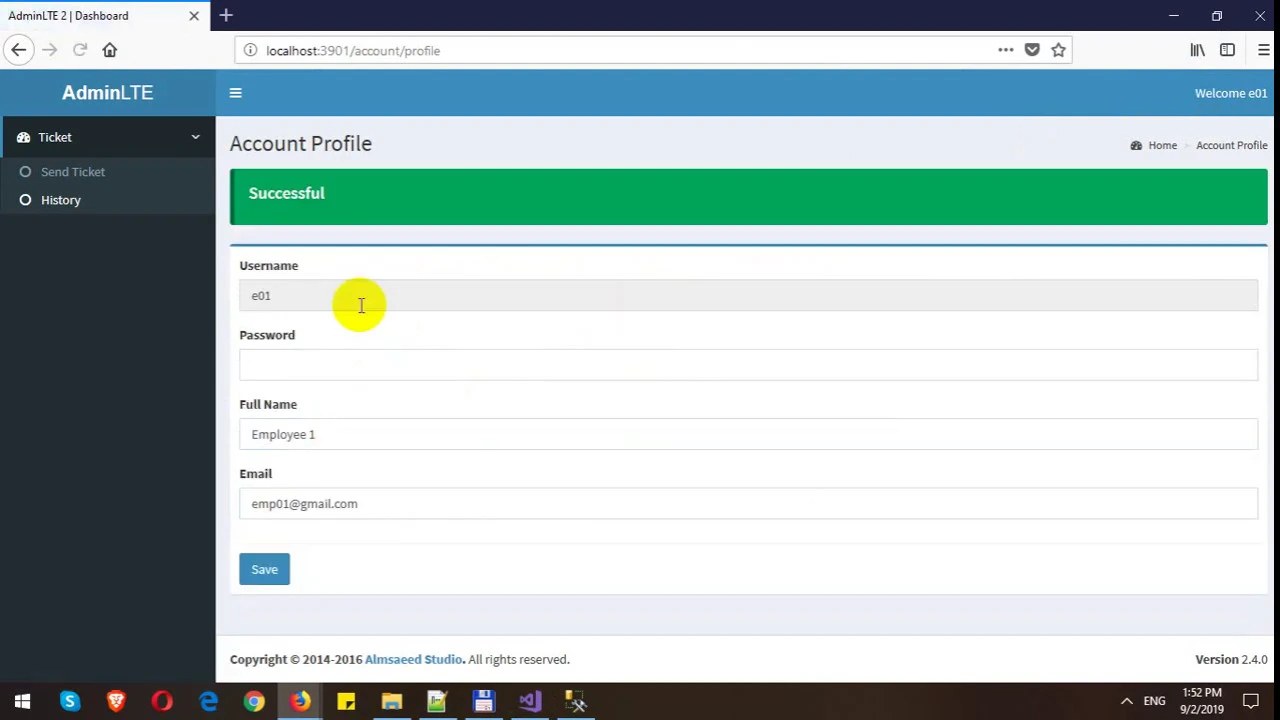1280x720 pixels.
Task: Click the Account Profile breadcrumb
Action: [x=1231, y=145]
